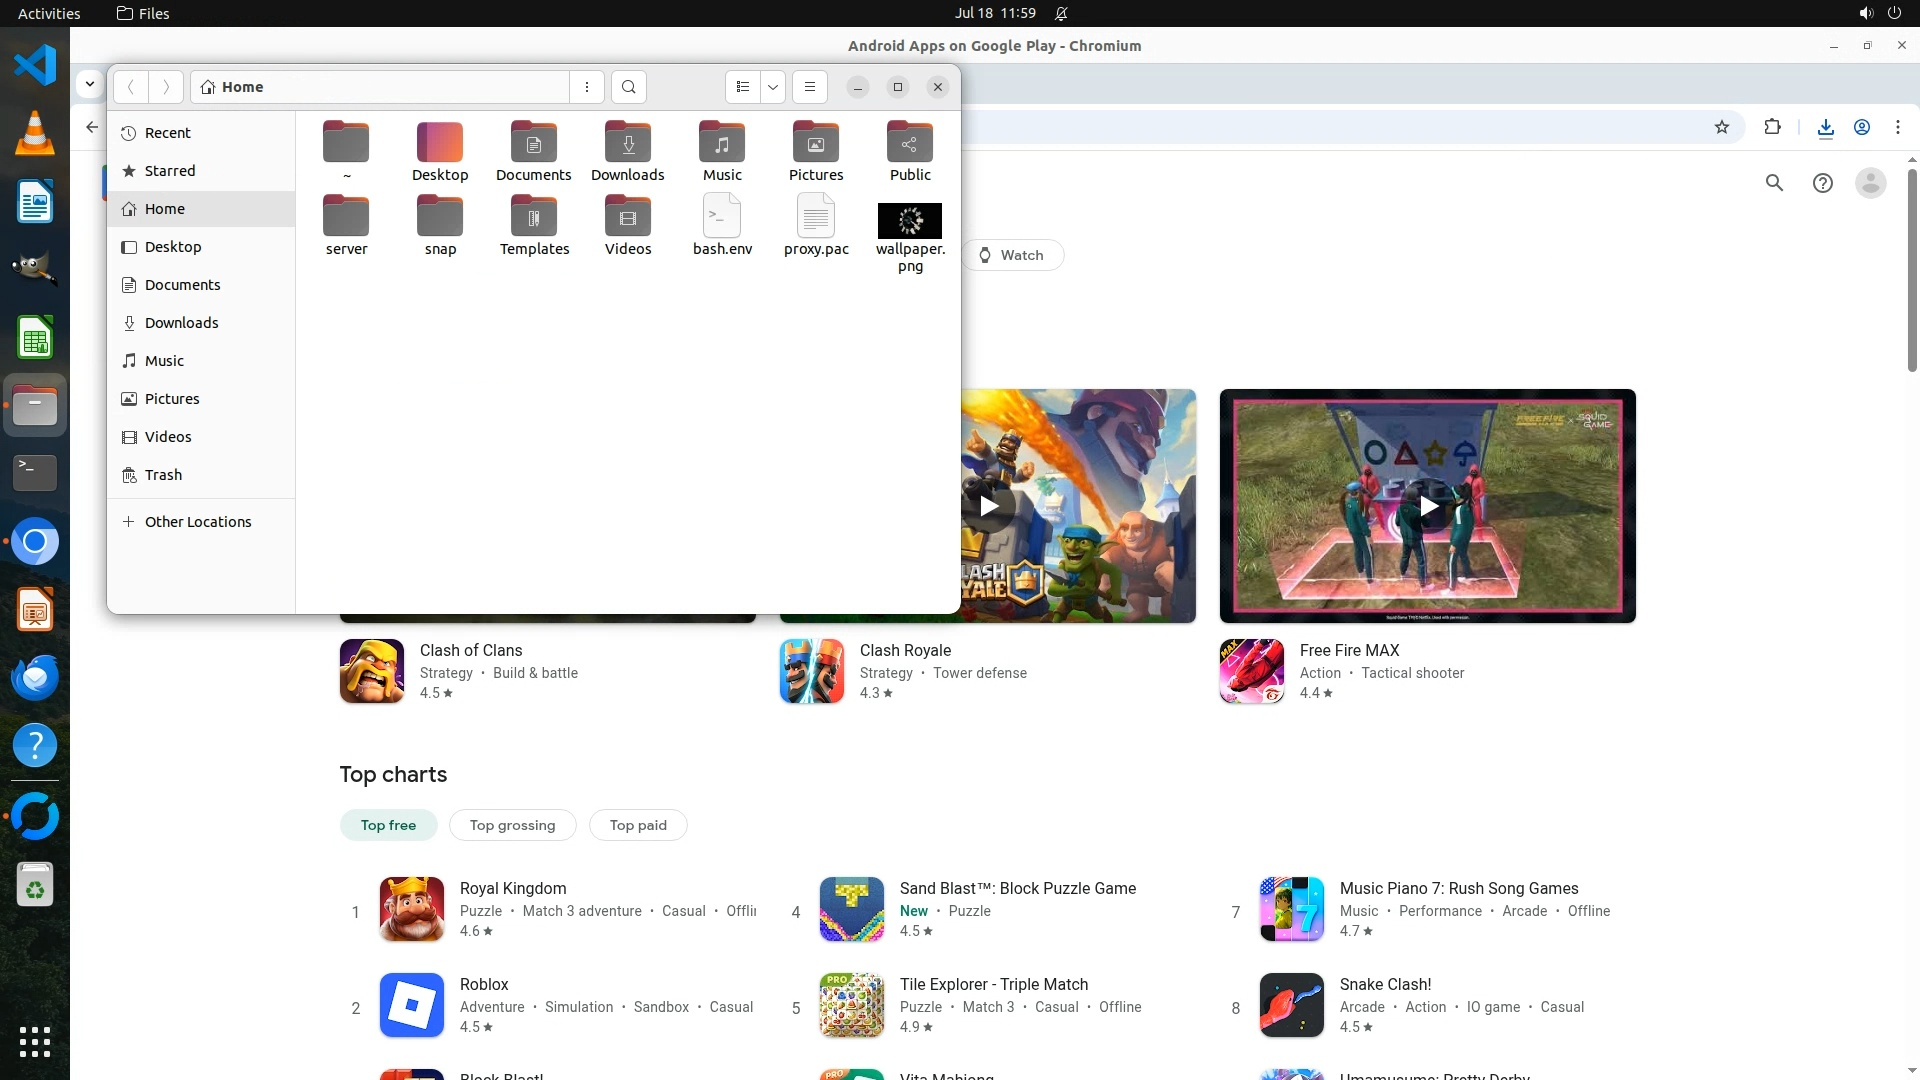Play the Free Fire MAX video
Image resolution: width=1920 pixels, height=1080 pixels.
click(x=1428, y=506)
